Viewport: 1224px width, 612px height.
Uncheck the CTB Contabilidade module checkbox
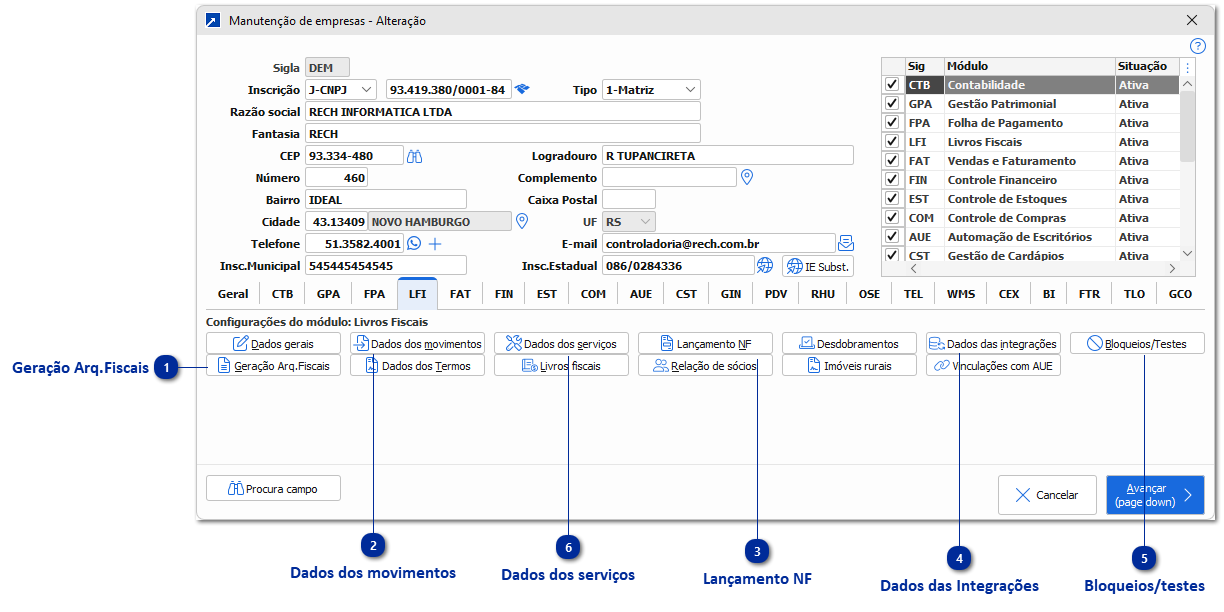(892, 85)
